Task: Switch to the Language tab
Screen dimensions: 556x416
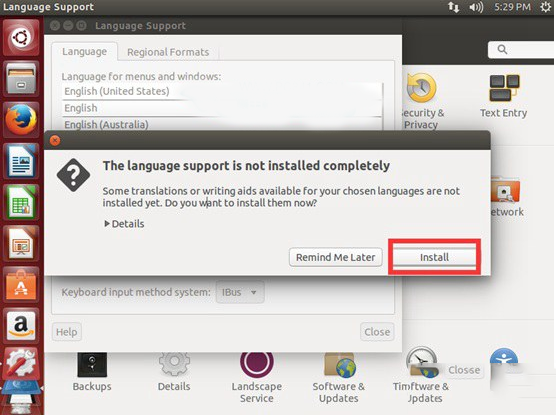Action: point(84,52)
